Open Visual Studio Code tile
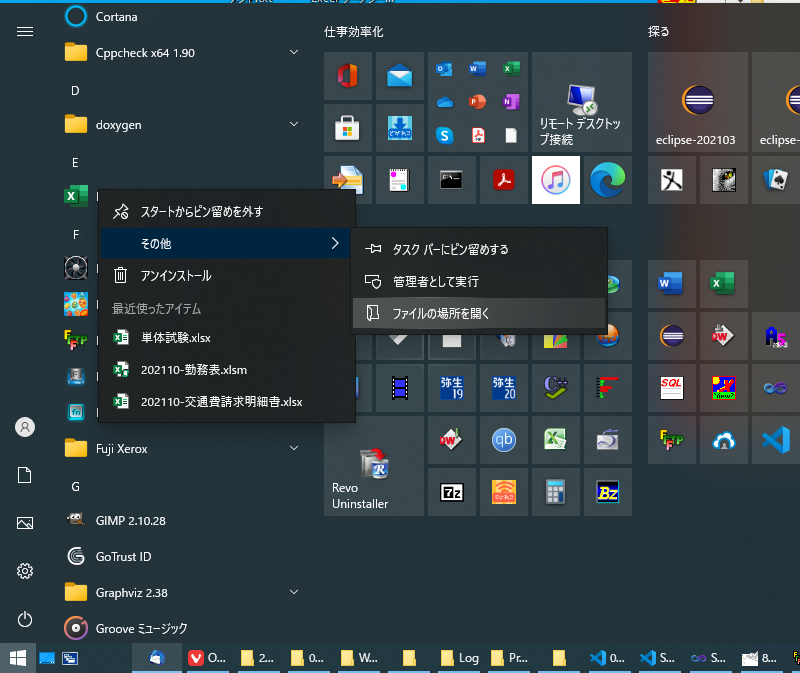The image size is (800, 673). pos(776,440)
